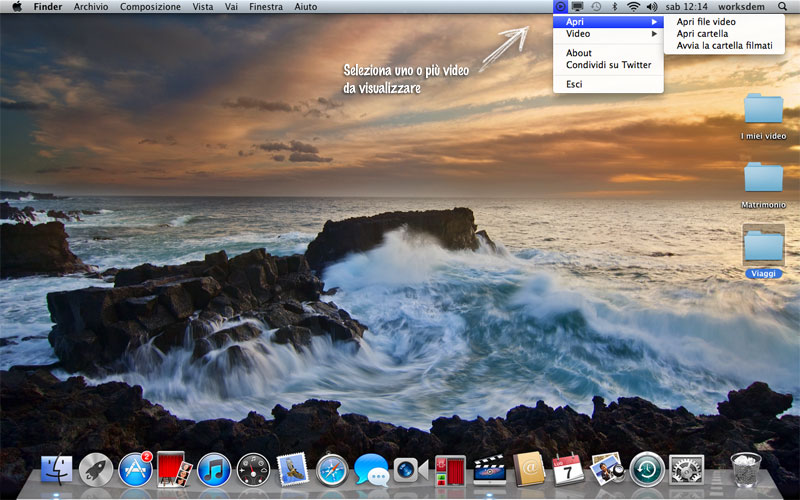The height and width of the screenshot is (500, 800).
Task: Launch Launchpad rocket icon in dock
Action: coord(95,469)
